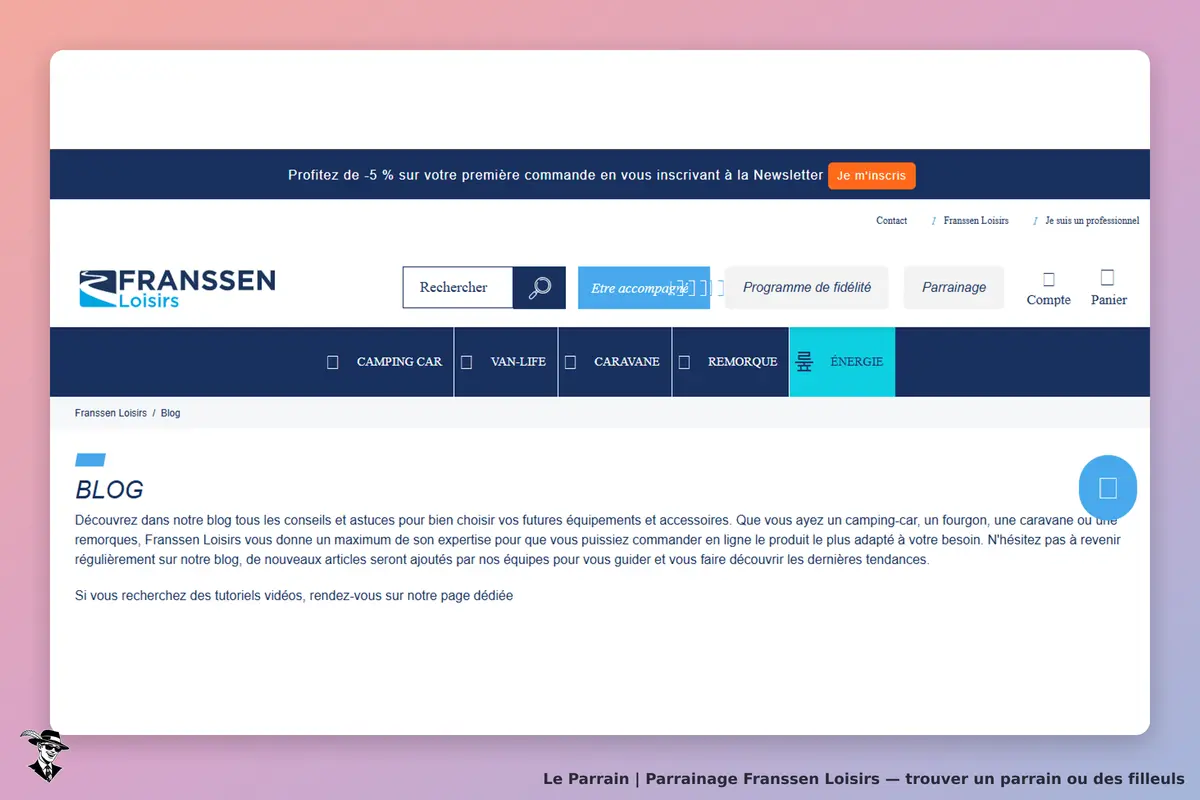Open the Compte account icon

click(1048, 288)
